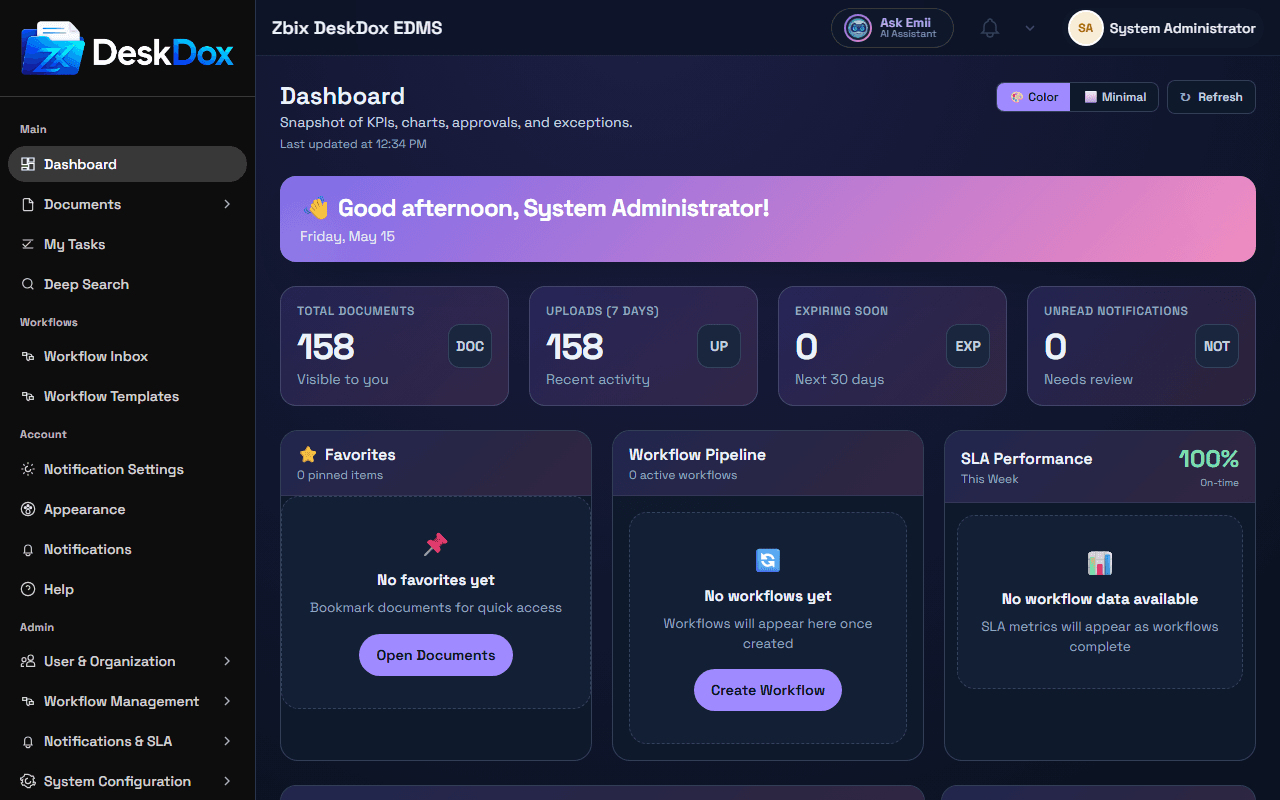The width and height of the screenshot is (1280, 800).
Task: Click the Workflow Inbox icon
Action: [x=28, y=356]
